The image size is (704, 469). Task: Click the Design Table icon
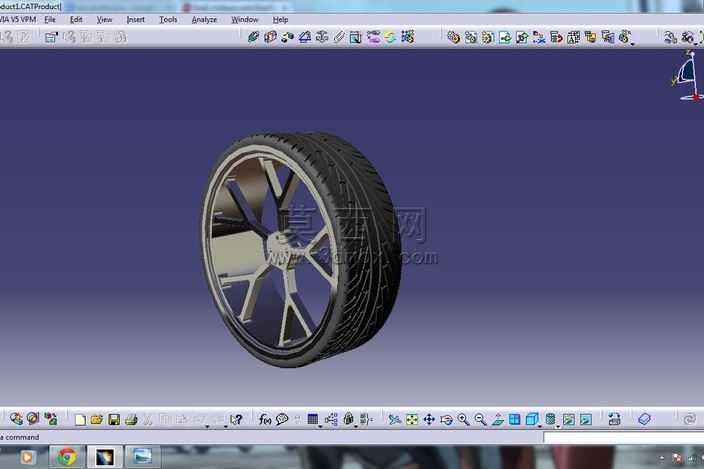click(313, 420)
